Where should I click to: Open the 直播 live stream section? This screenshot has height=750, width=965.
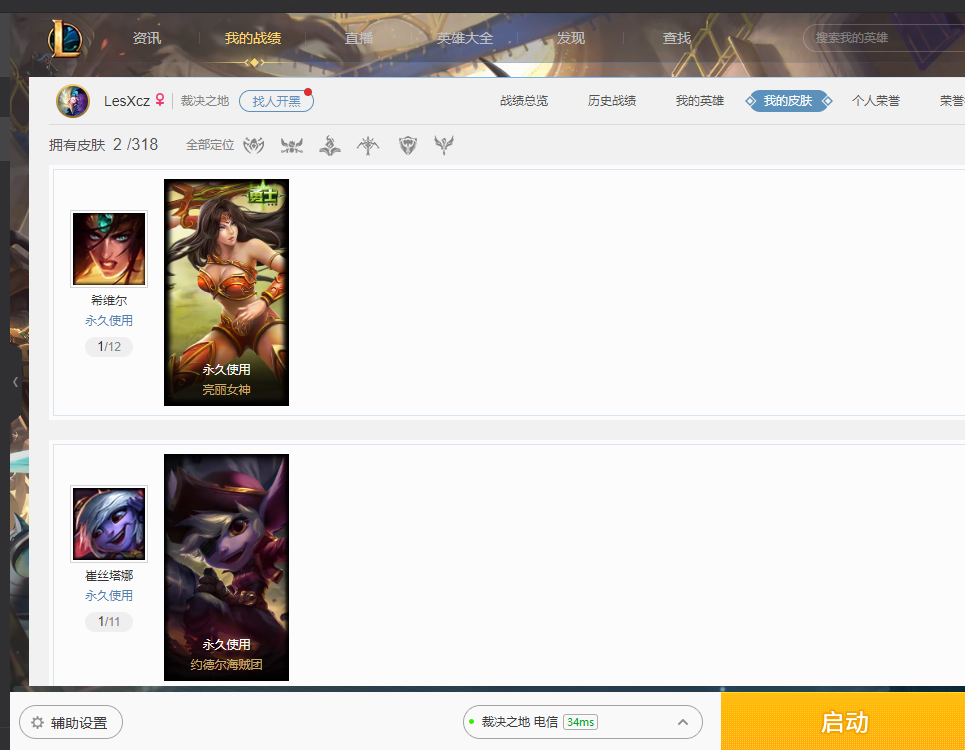point(359,38)
